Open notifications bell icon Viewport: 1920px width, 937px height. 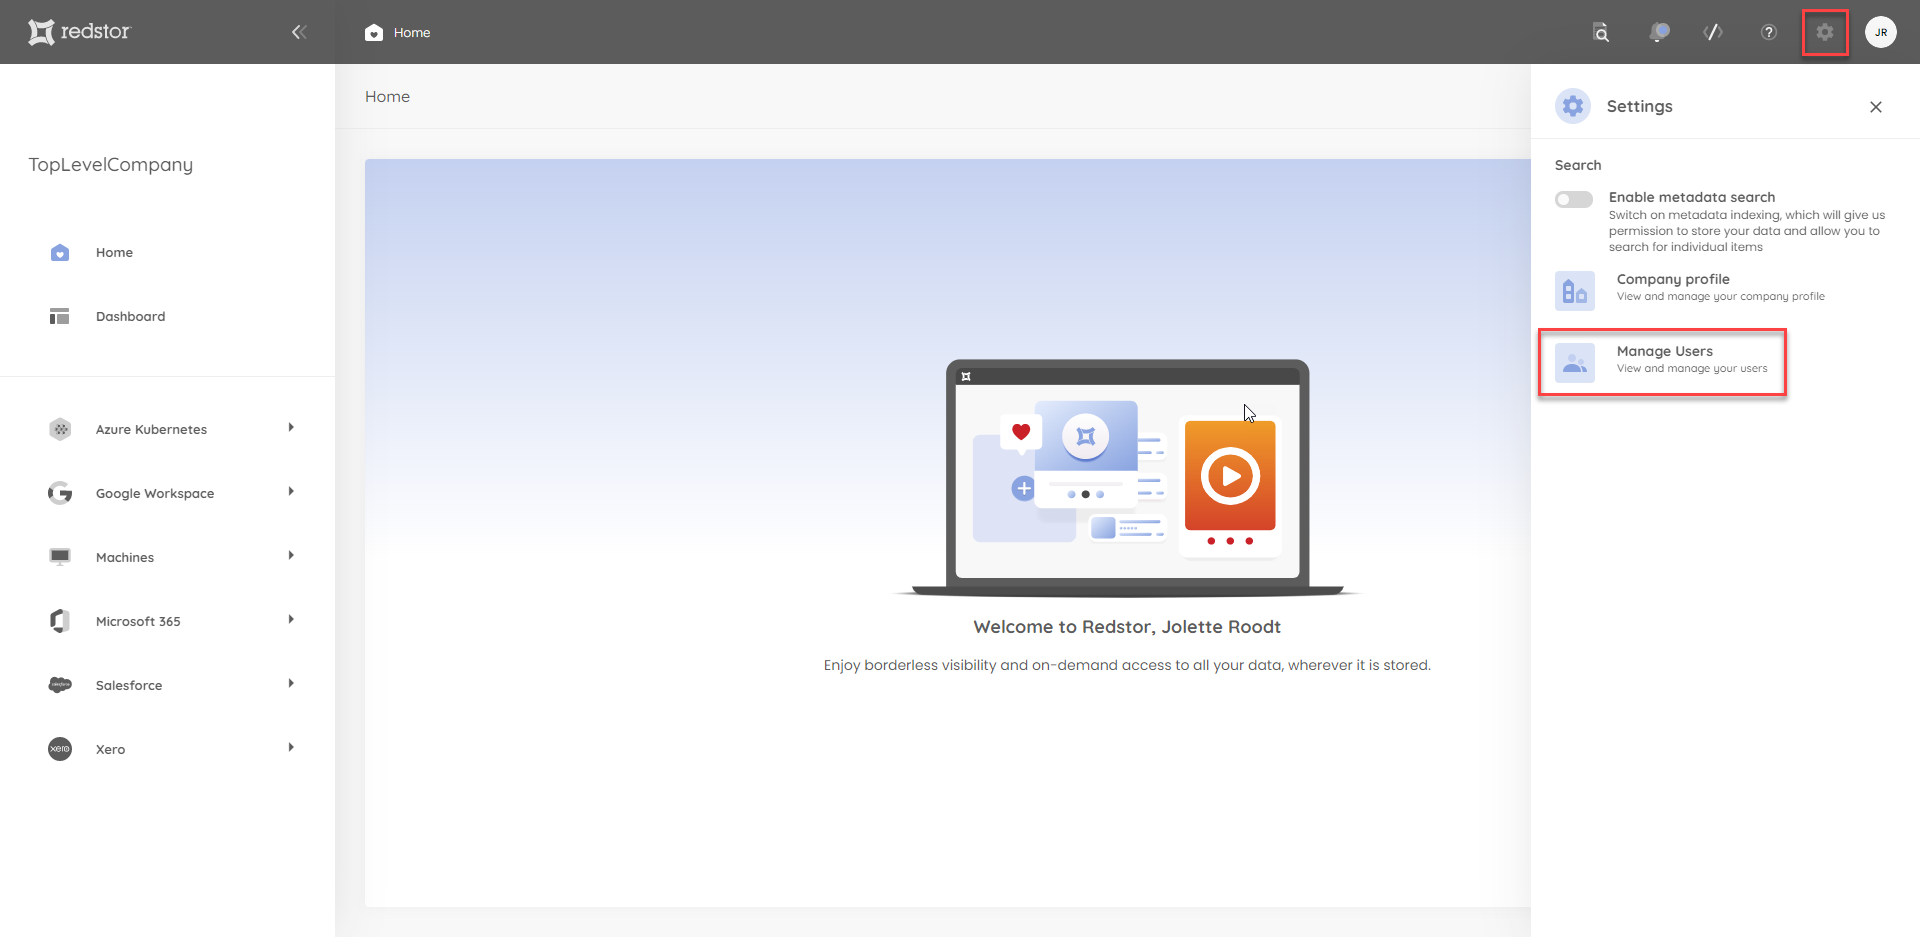1658,32
